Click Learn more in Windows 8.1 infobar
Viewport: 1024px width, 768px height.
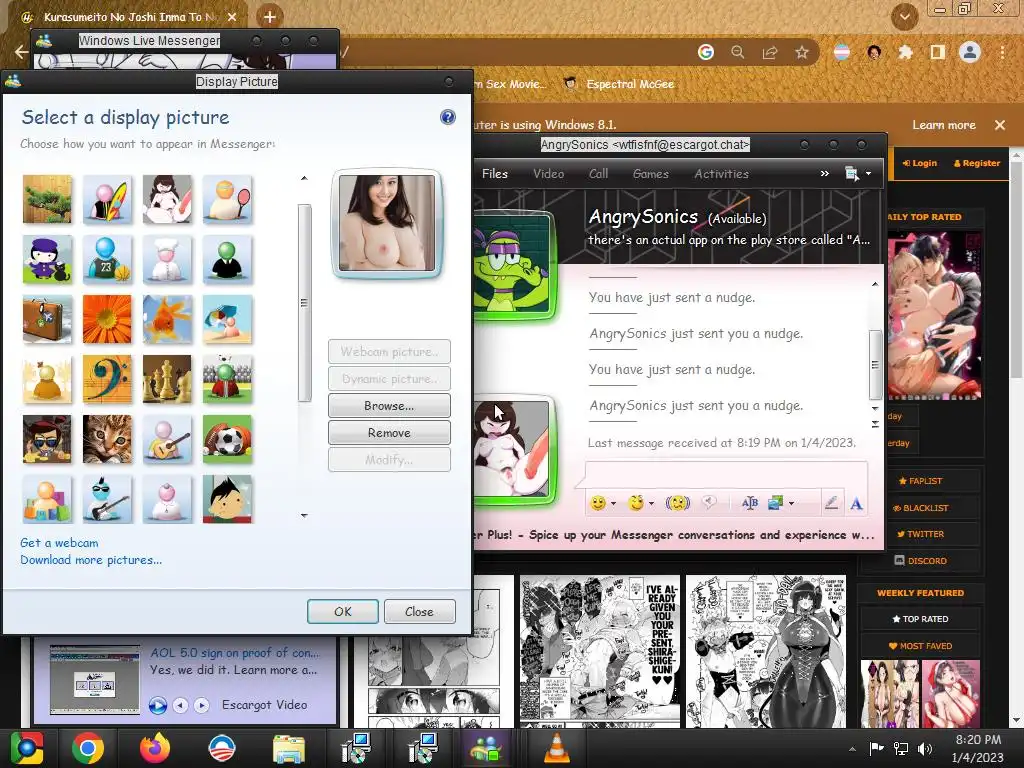point(944,125)
